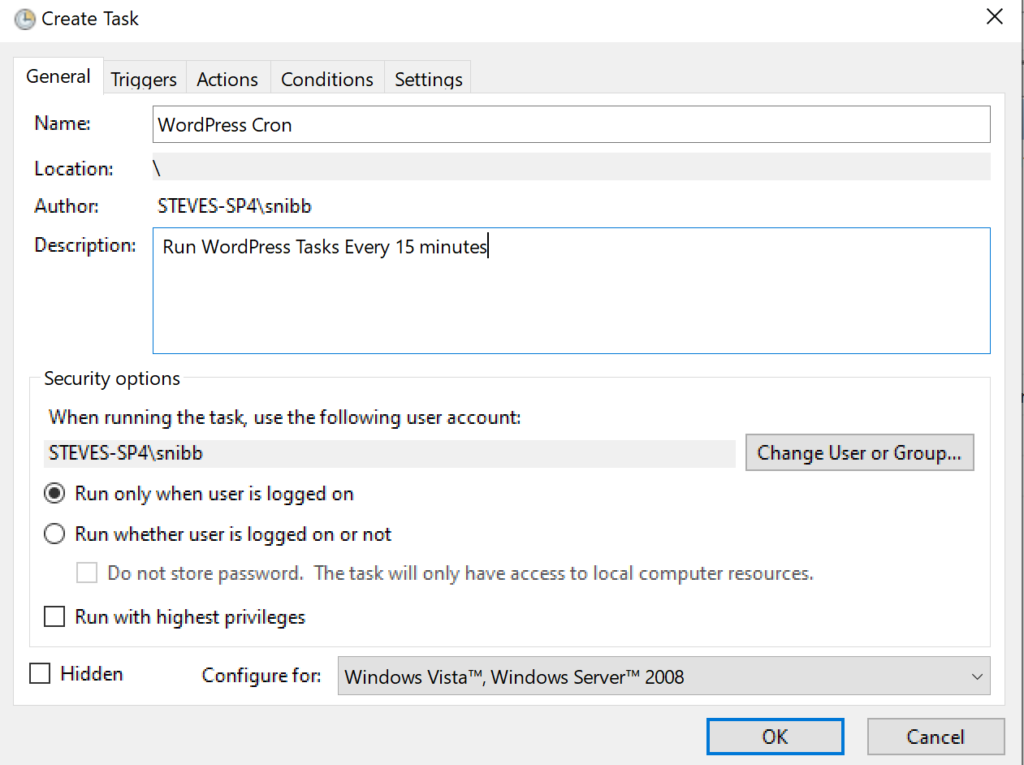Toggle the Hidden checkbox

pyautogui.click(x=40, y=674)
